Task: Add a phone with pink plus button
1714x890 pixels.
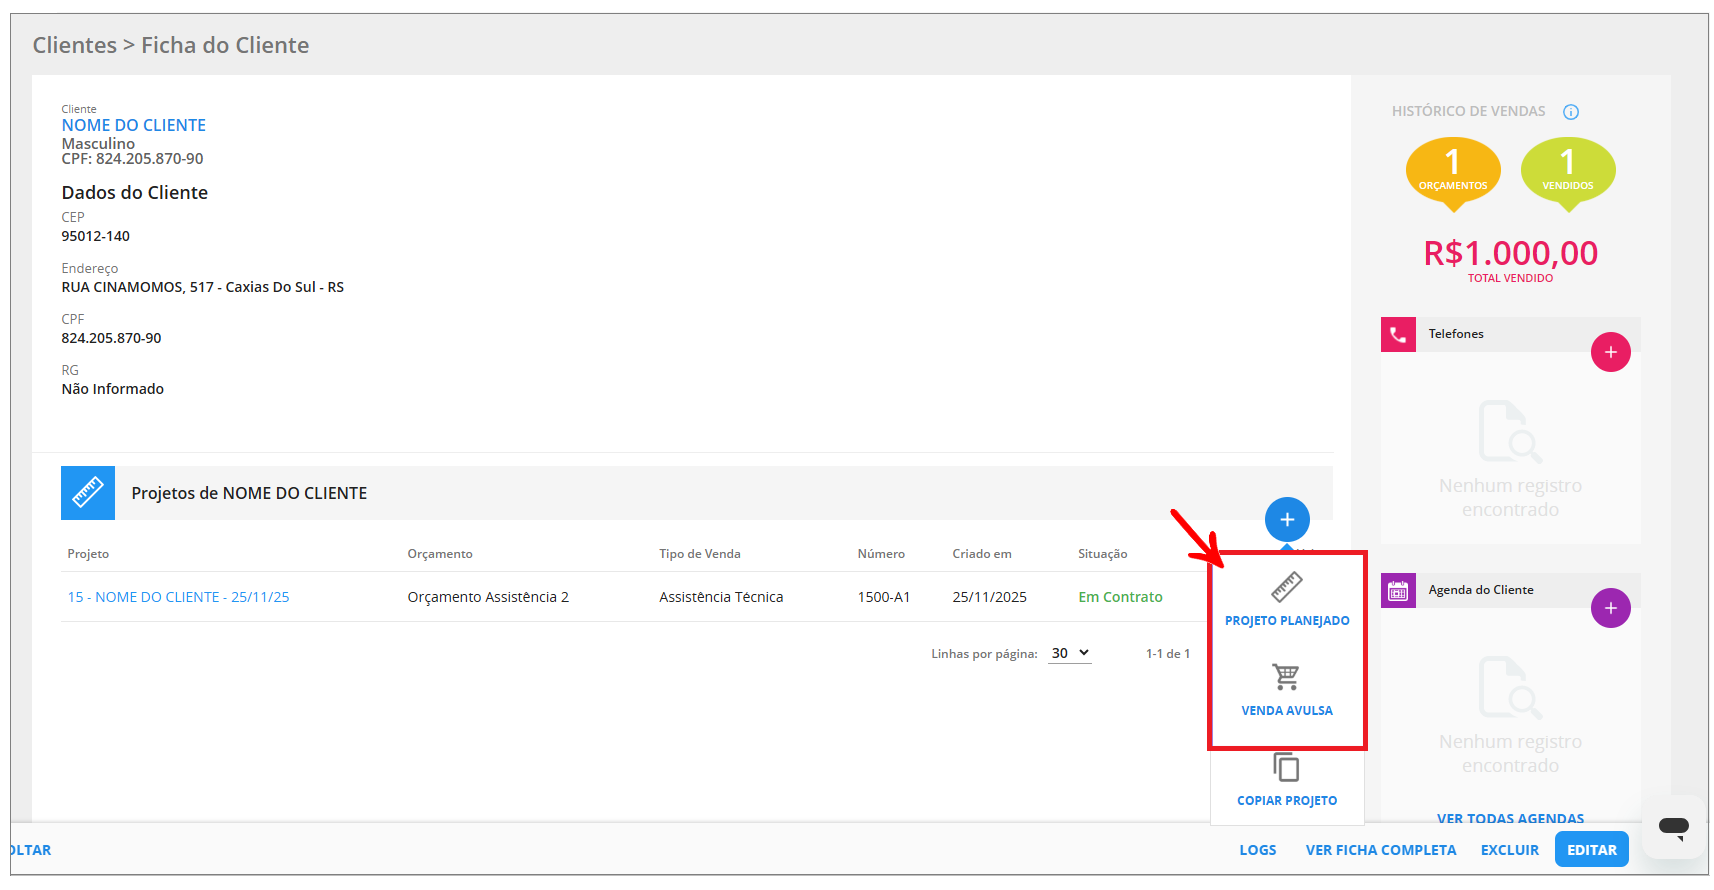Action: tap(1610, 352)
